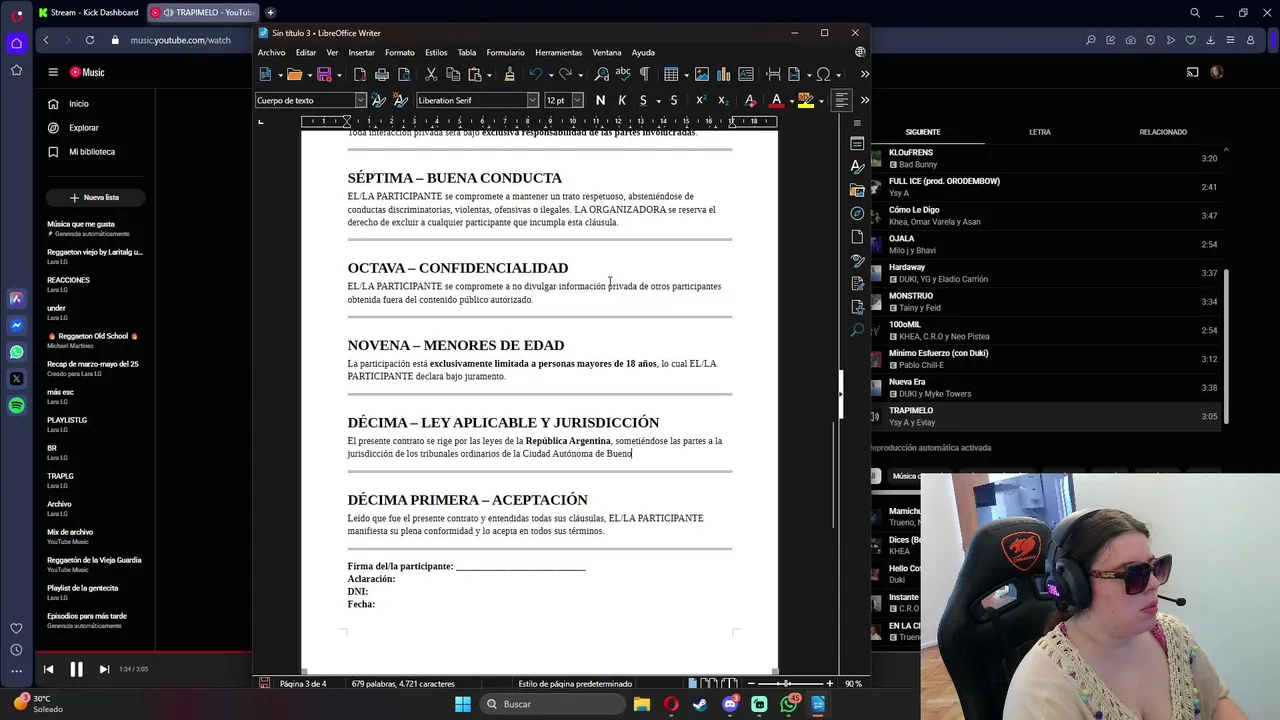Open the Archivo menu
The image size is (1280, 720).
tap(271, 52)
